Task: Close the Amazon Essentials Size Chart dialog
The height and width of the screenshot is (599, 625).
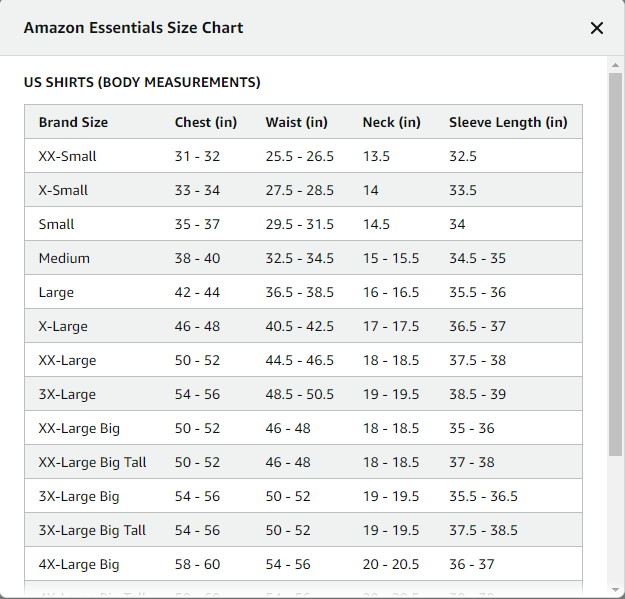Action: click(x=597, y=28)
